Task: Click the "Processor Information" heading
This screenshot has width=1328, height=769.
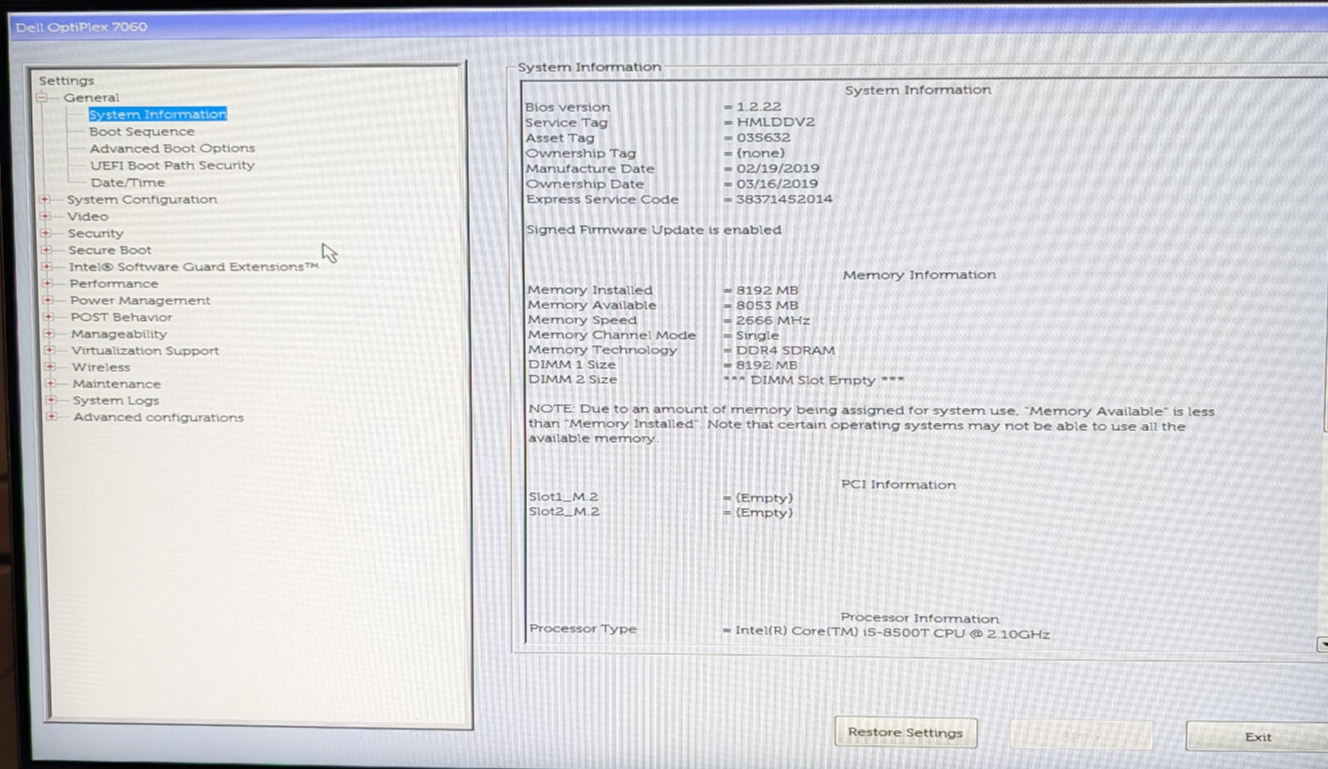Action: [919, 619]
